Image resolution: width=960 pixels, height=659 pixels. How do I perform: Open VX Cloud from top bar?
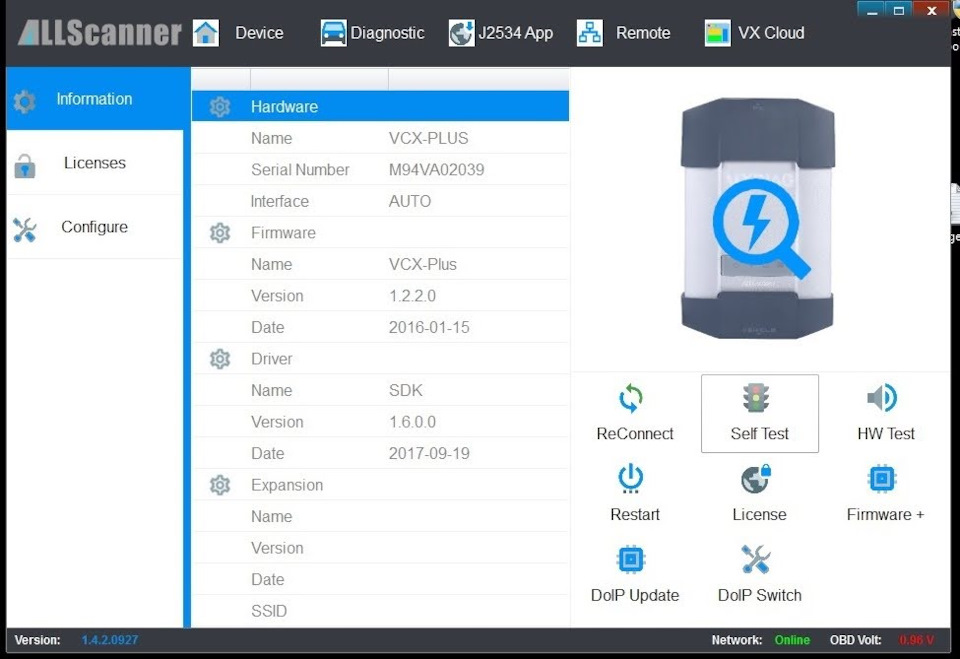[754, 33]
